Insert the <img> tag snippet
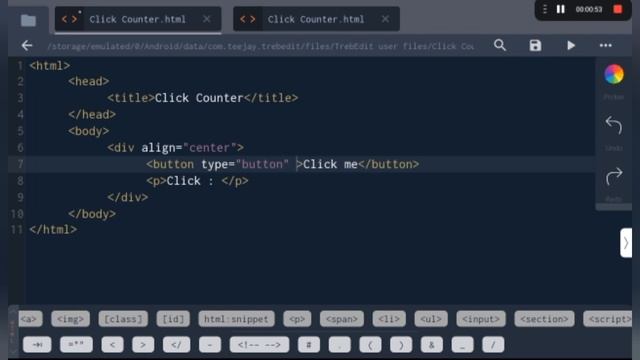This screenshot has width=640, height=360. point(70,319)
